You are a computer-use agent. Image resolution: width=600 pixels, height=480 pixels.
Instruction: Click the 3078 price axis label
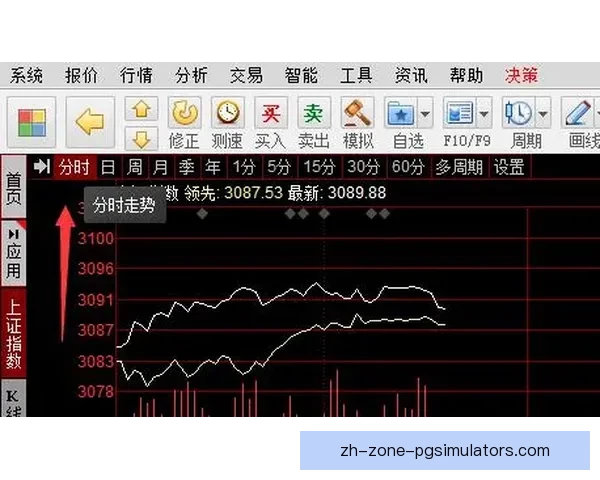coord(96,392)
